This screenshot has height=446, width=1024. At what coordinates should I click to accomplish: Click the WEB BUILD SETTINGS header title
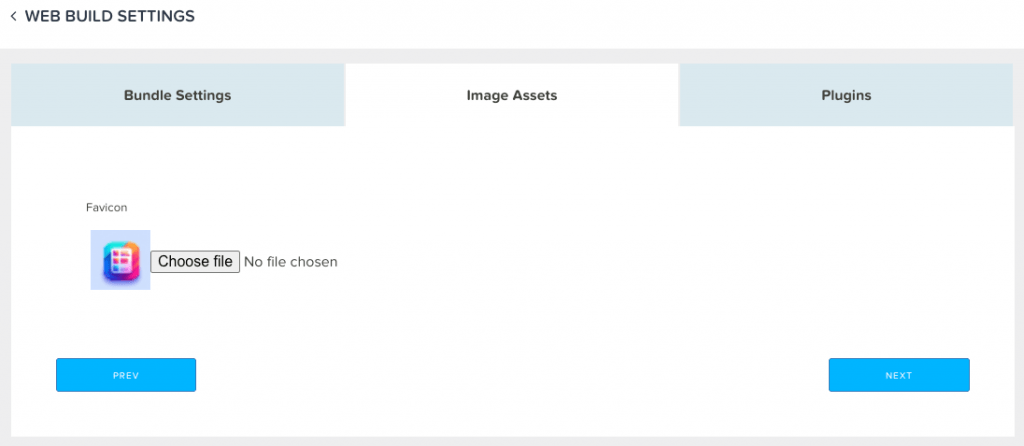tap(110, 16)
